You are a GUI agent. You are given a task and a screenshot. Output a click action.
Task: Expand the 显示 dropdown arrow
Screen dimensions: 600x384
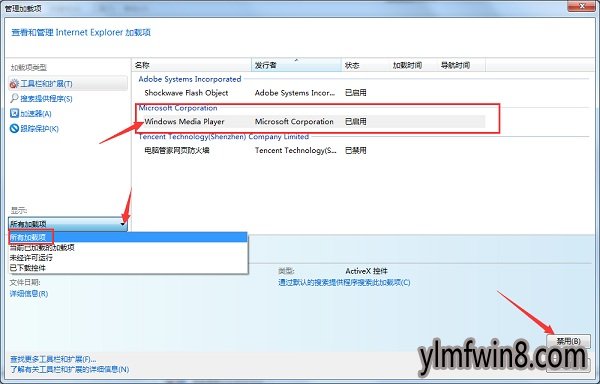coord(123,224)
